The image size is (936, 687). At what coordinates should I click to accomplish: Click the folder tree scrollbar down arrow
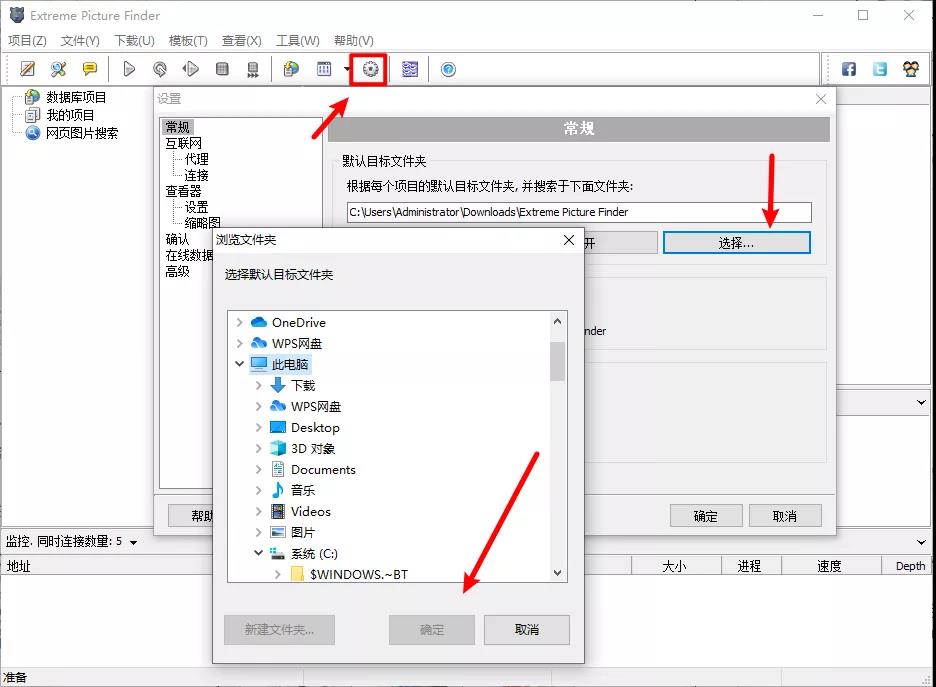click(x=558, y=573)
